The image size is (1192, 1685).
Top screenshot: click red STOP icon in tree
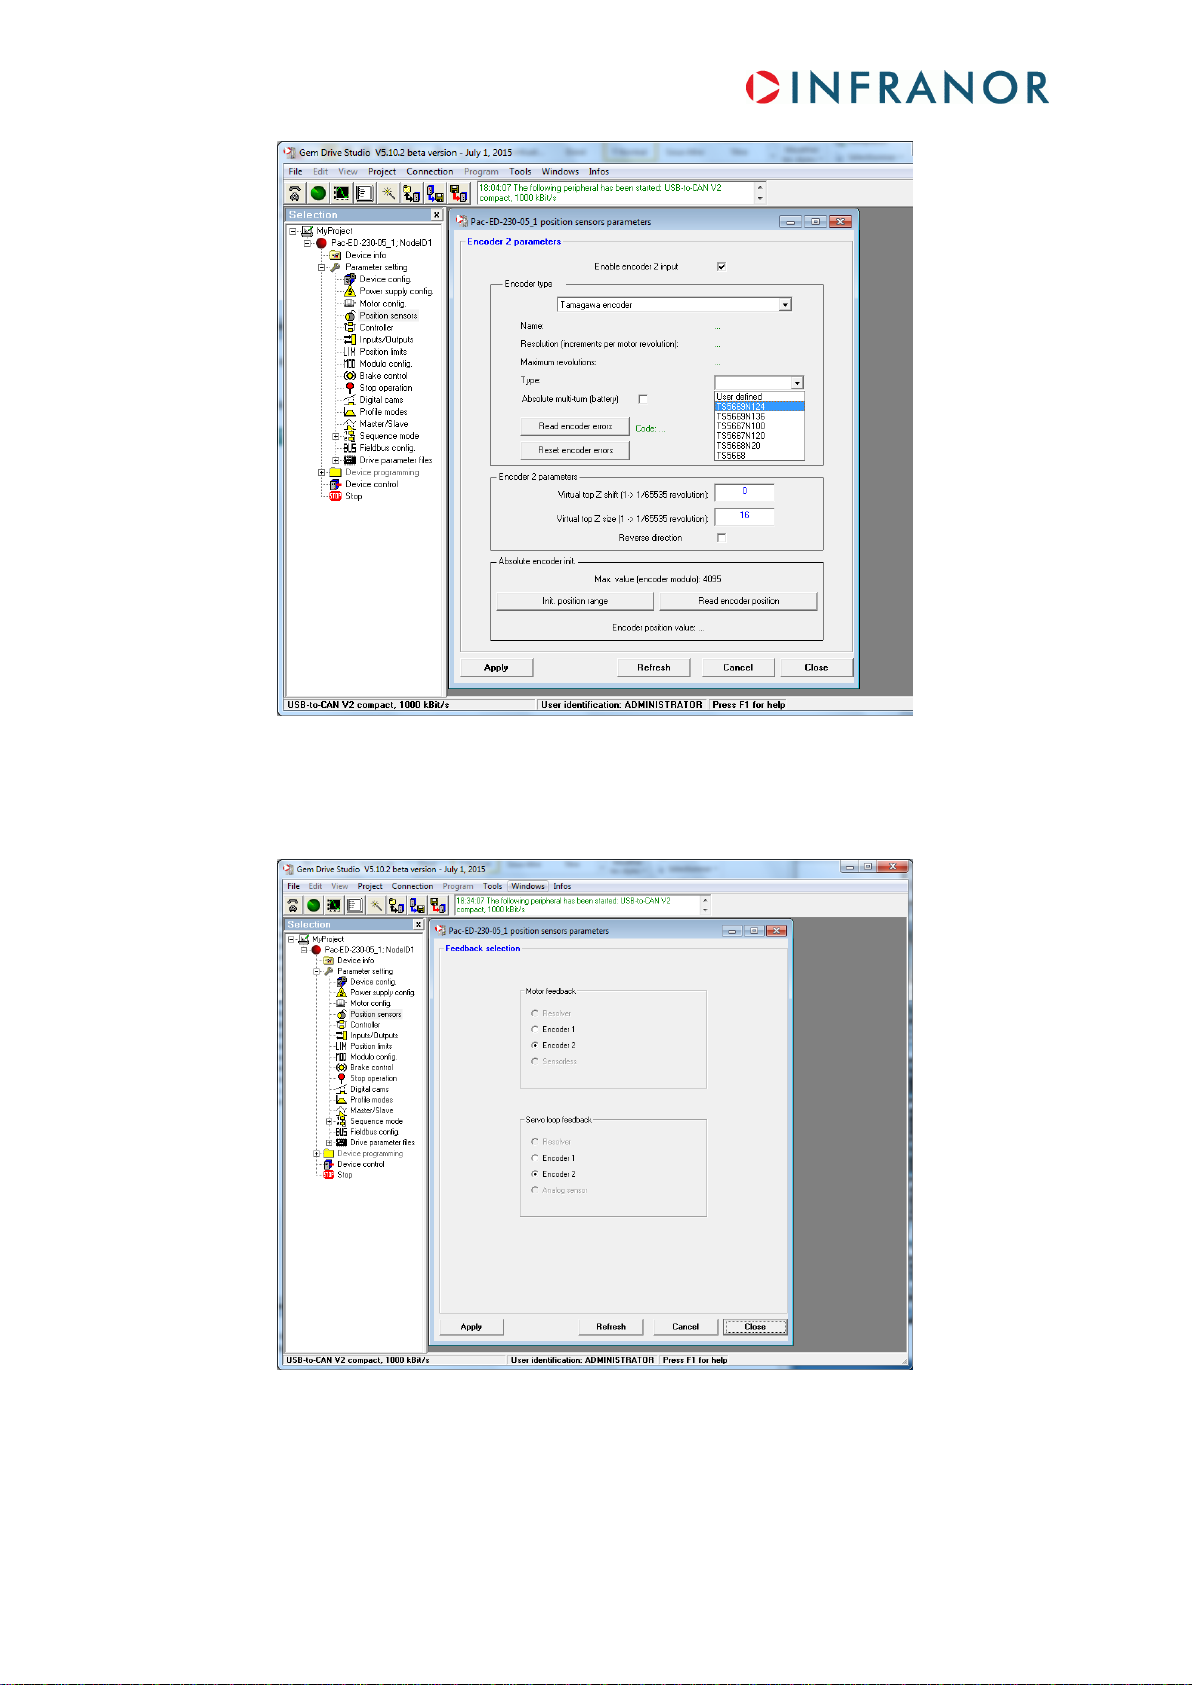(x=335, y=496)
